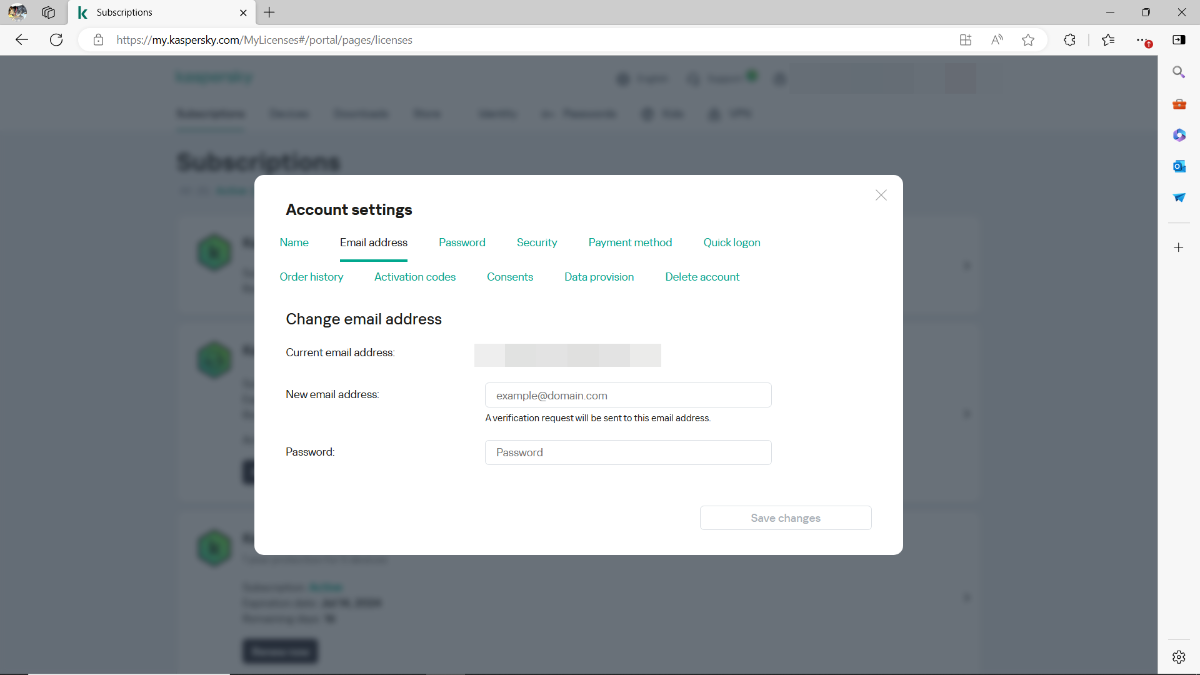Open the Activation codes tab
This screenshot has width=1200, height=675.
415,277
